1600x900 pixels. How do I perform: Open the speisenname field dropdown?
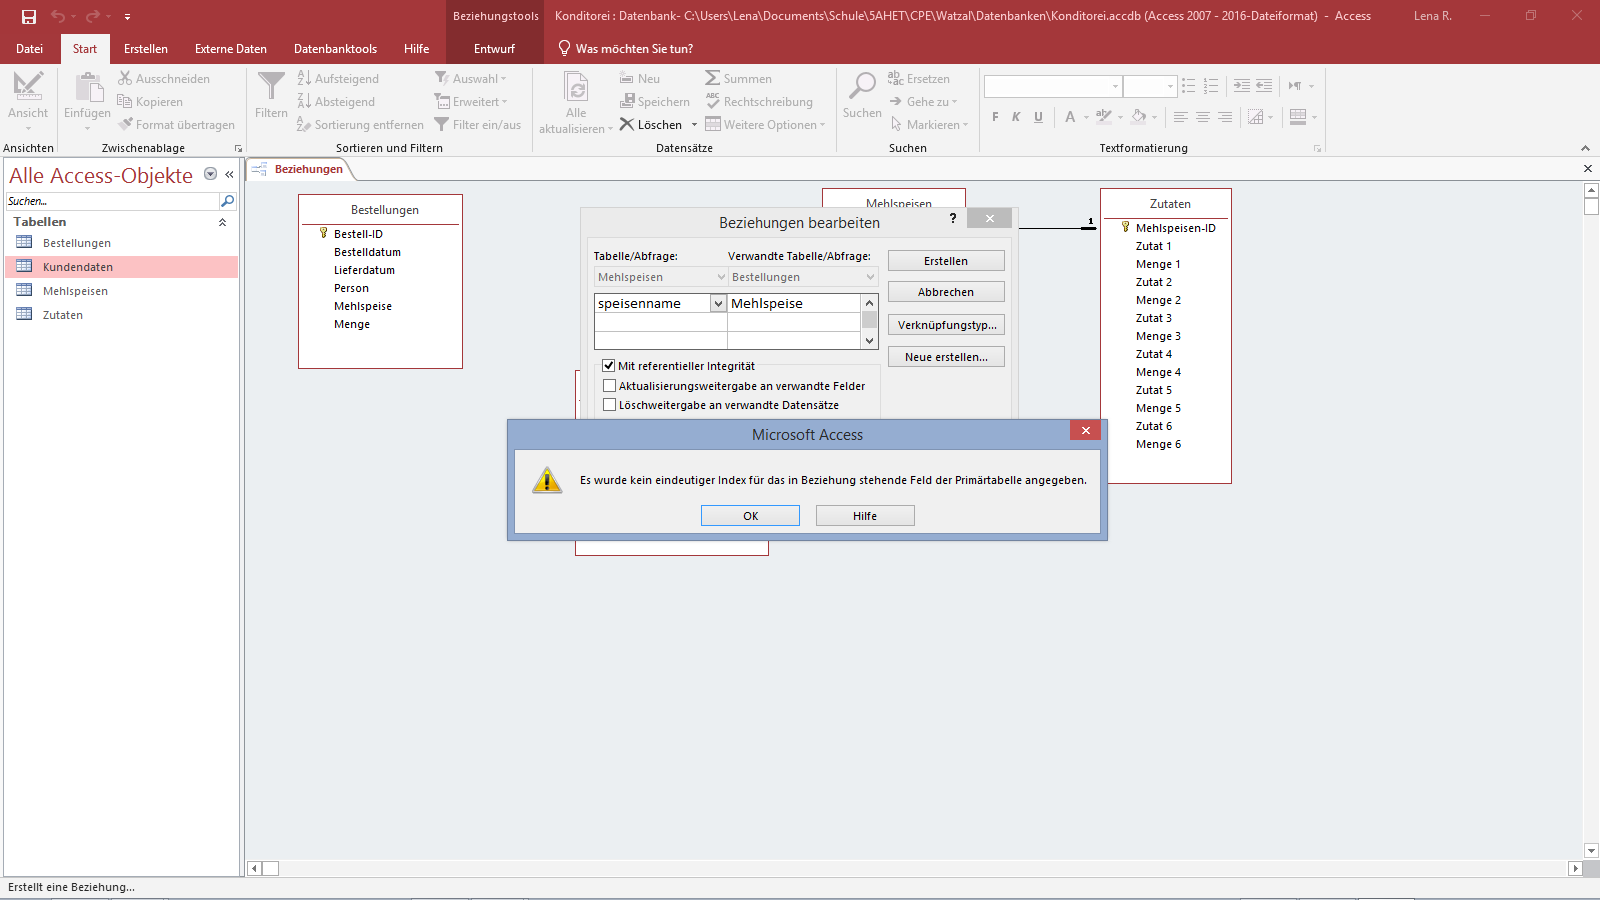pos(718,303)
